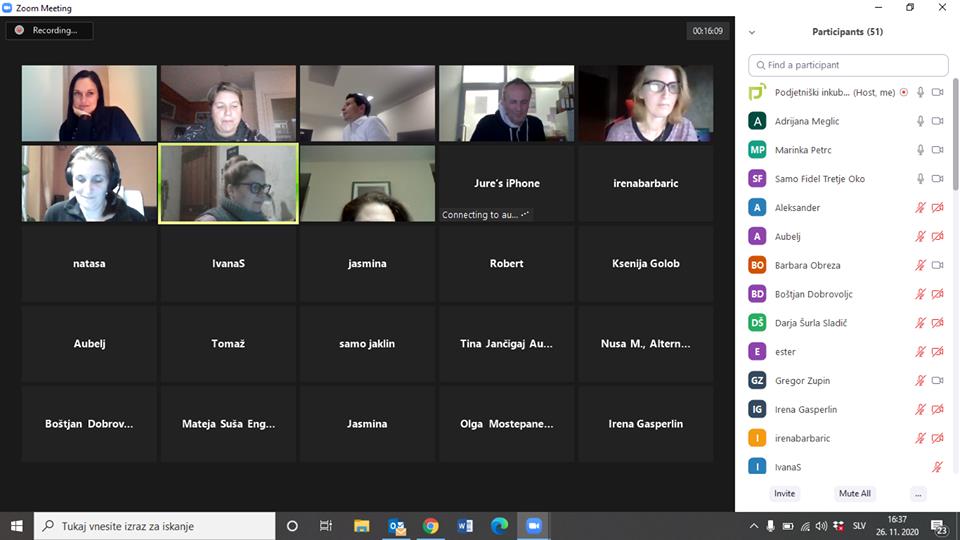
Task: Click the Invite button
Action: pyautogui.click(x=785, y=494)
